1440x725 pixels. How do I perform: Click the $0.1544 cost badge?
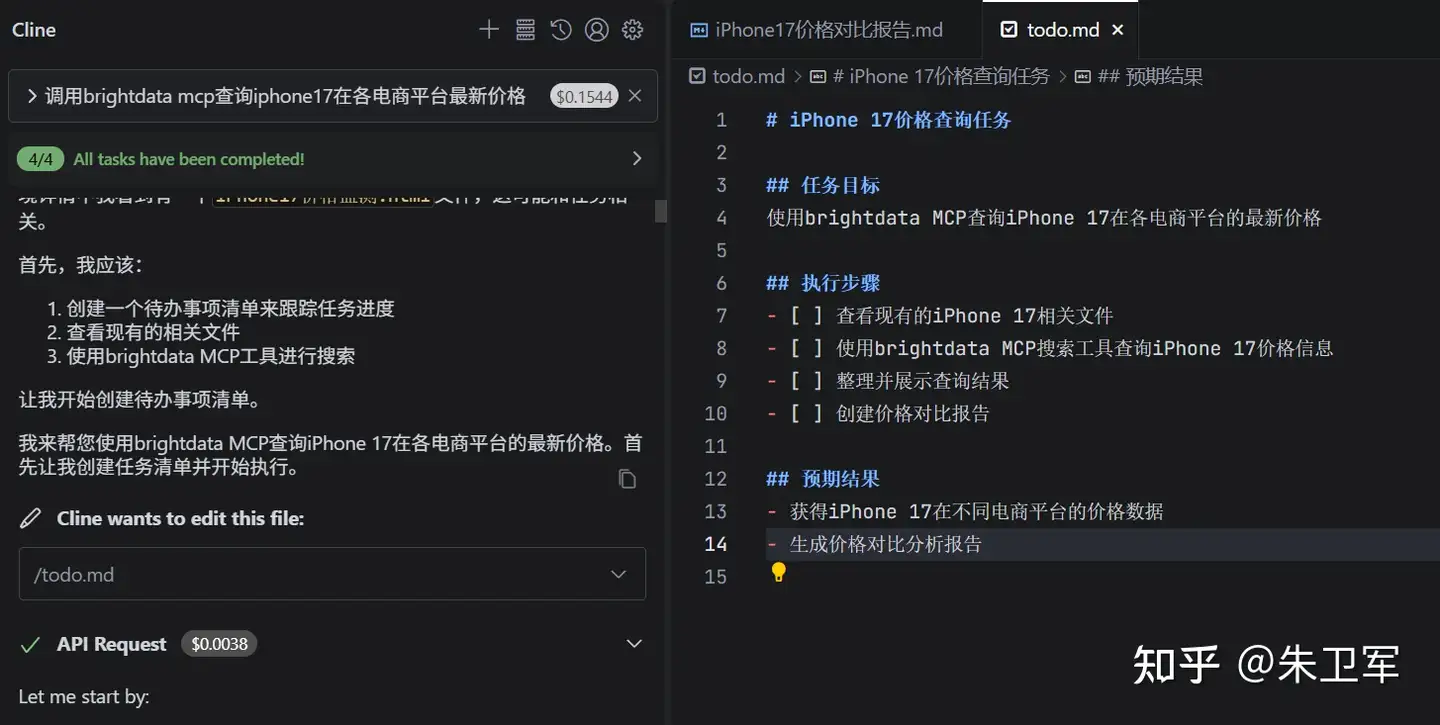(x=584, y=96)
